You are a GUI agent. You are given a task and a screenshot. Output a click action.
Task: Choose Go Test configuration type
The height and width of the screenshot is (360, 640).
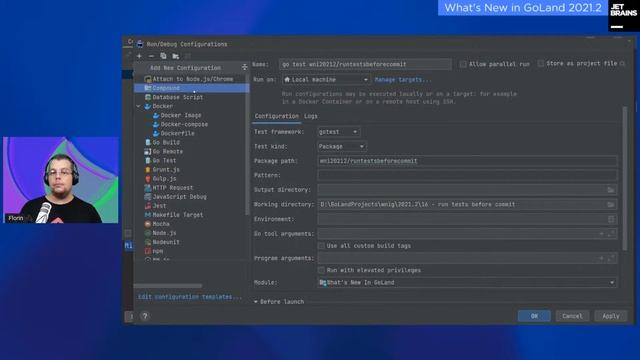coord(164,160)
